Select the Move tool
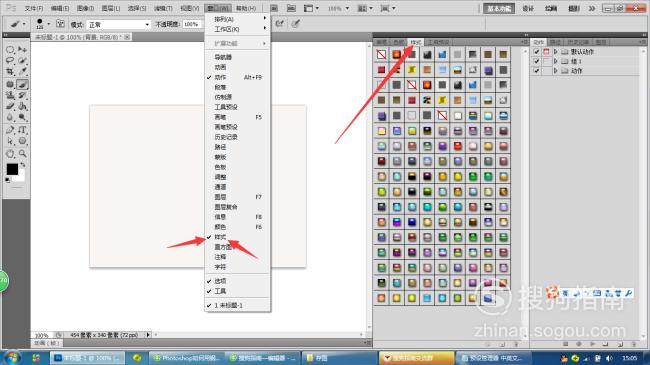The height and width of the screenshot is (365, 650). point(22,49)
